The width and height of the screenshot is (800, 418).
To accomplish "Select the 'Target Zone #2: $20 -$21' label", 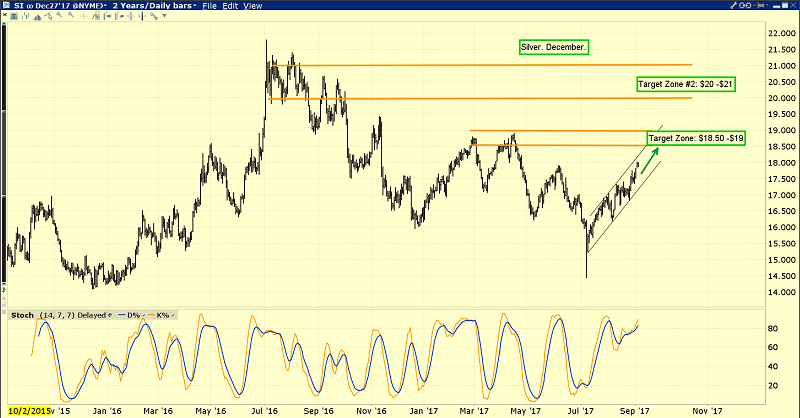I will point(686,84).
